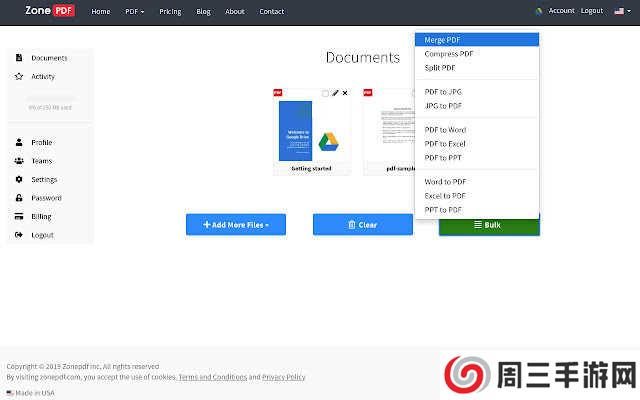This screenshot has height=400, width=640.
Task: Click the Billing label in sidebar
Action: 41,216
